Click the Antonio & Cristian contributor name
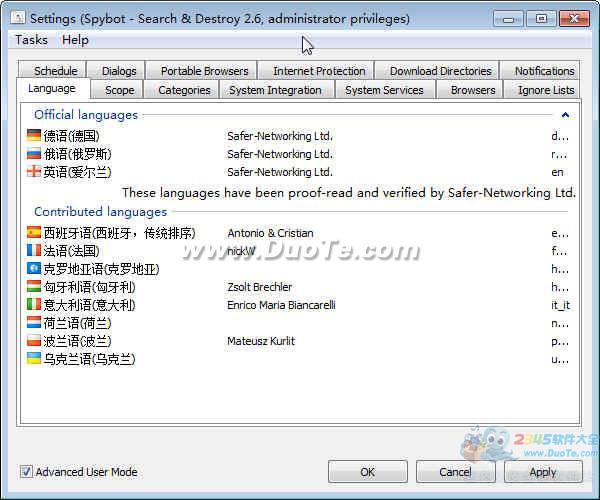600x500 pixels. [270, 233]
